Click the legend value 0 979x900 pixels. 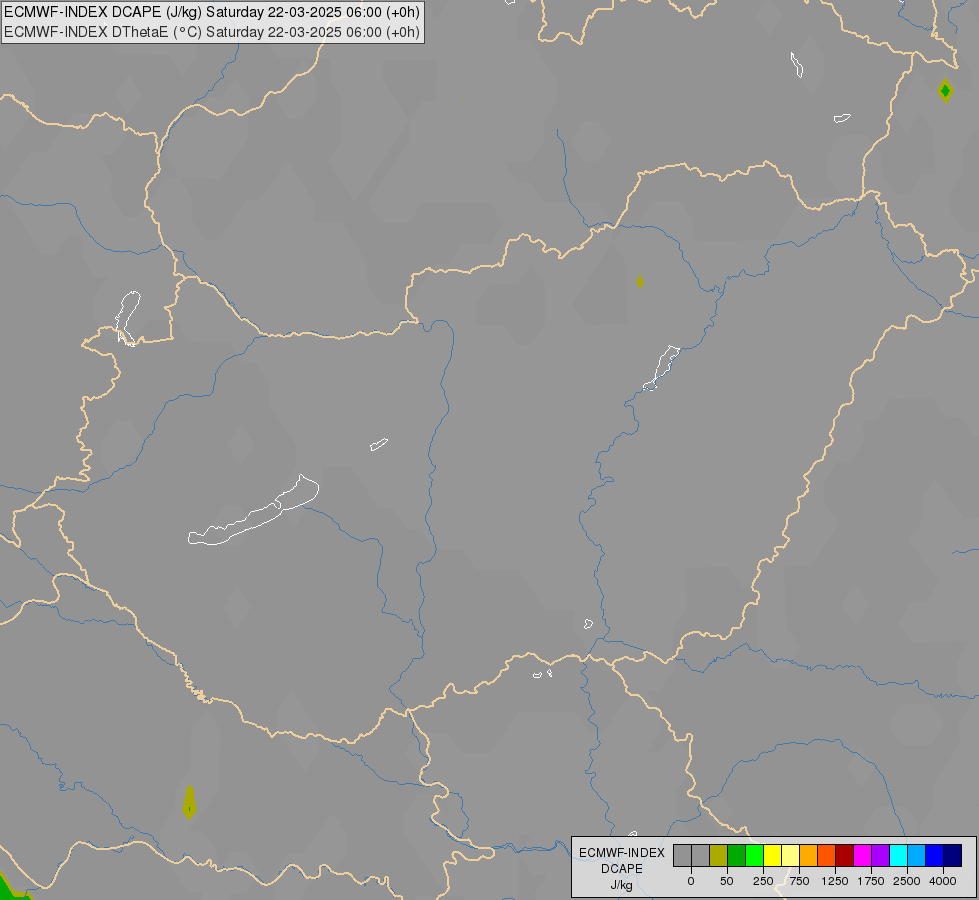pos(691,881)
